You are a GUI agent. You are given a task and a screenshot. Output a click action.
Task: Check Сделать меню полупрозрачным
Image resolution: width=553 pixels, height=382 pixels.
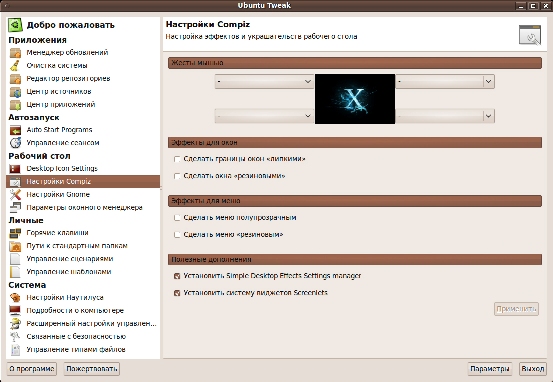[177, 218]
